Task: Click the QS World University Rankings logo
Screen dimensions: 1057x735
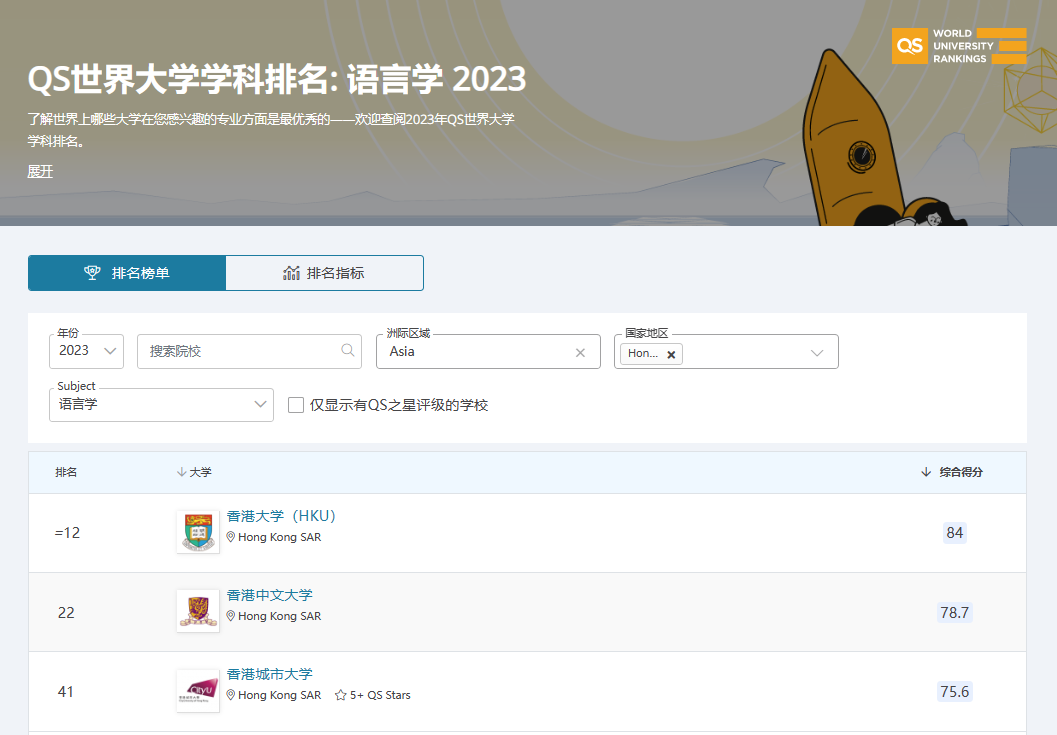Action: 959,46
